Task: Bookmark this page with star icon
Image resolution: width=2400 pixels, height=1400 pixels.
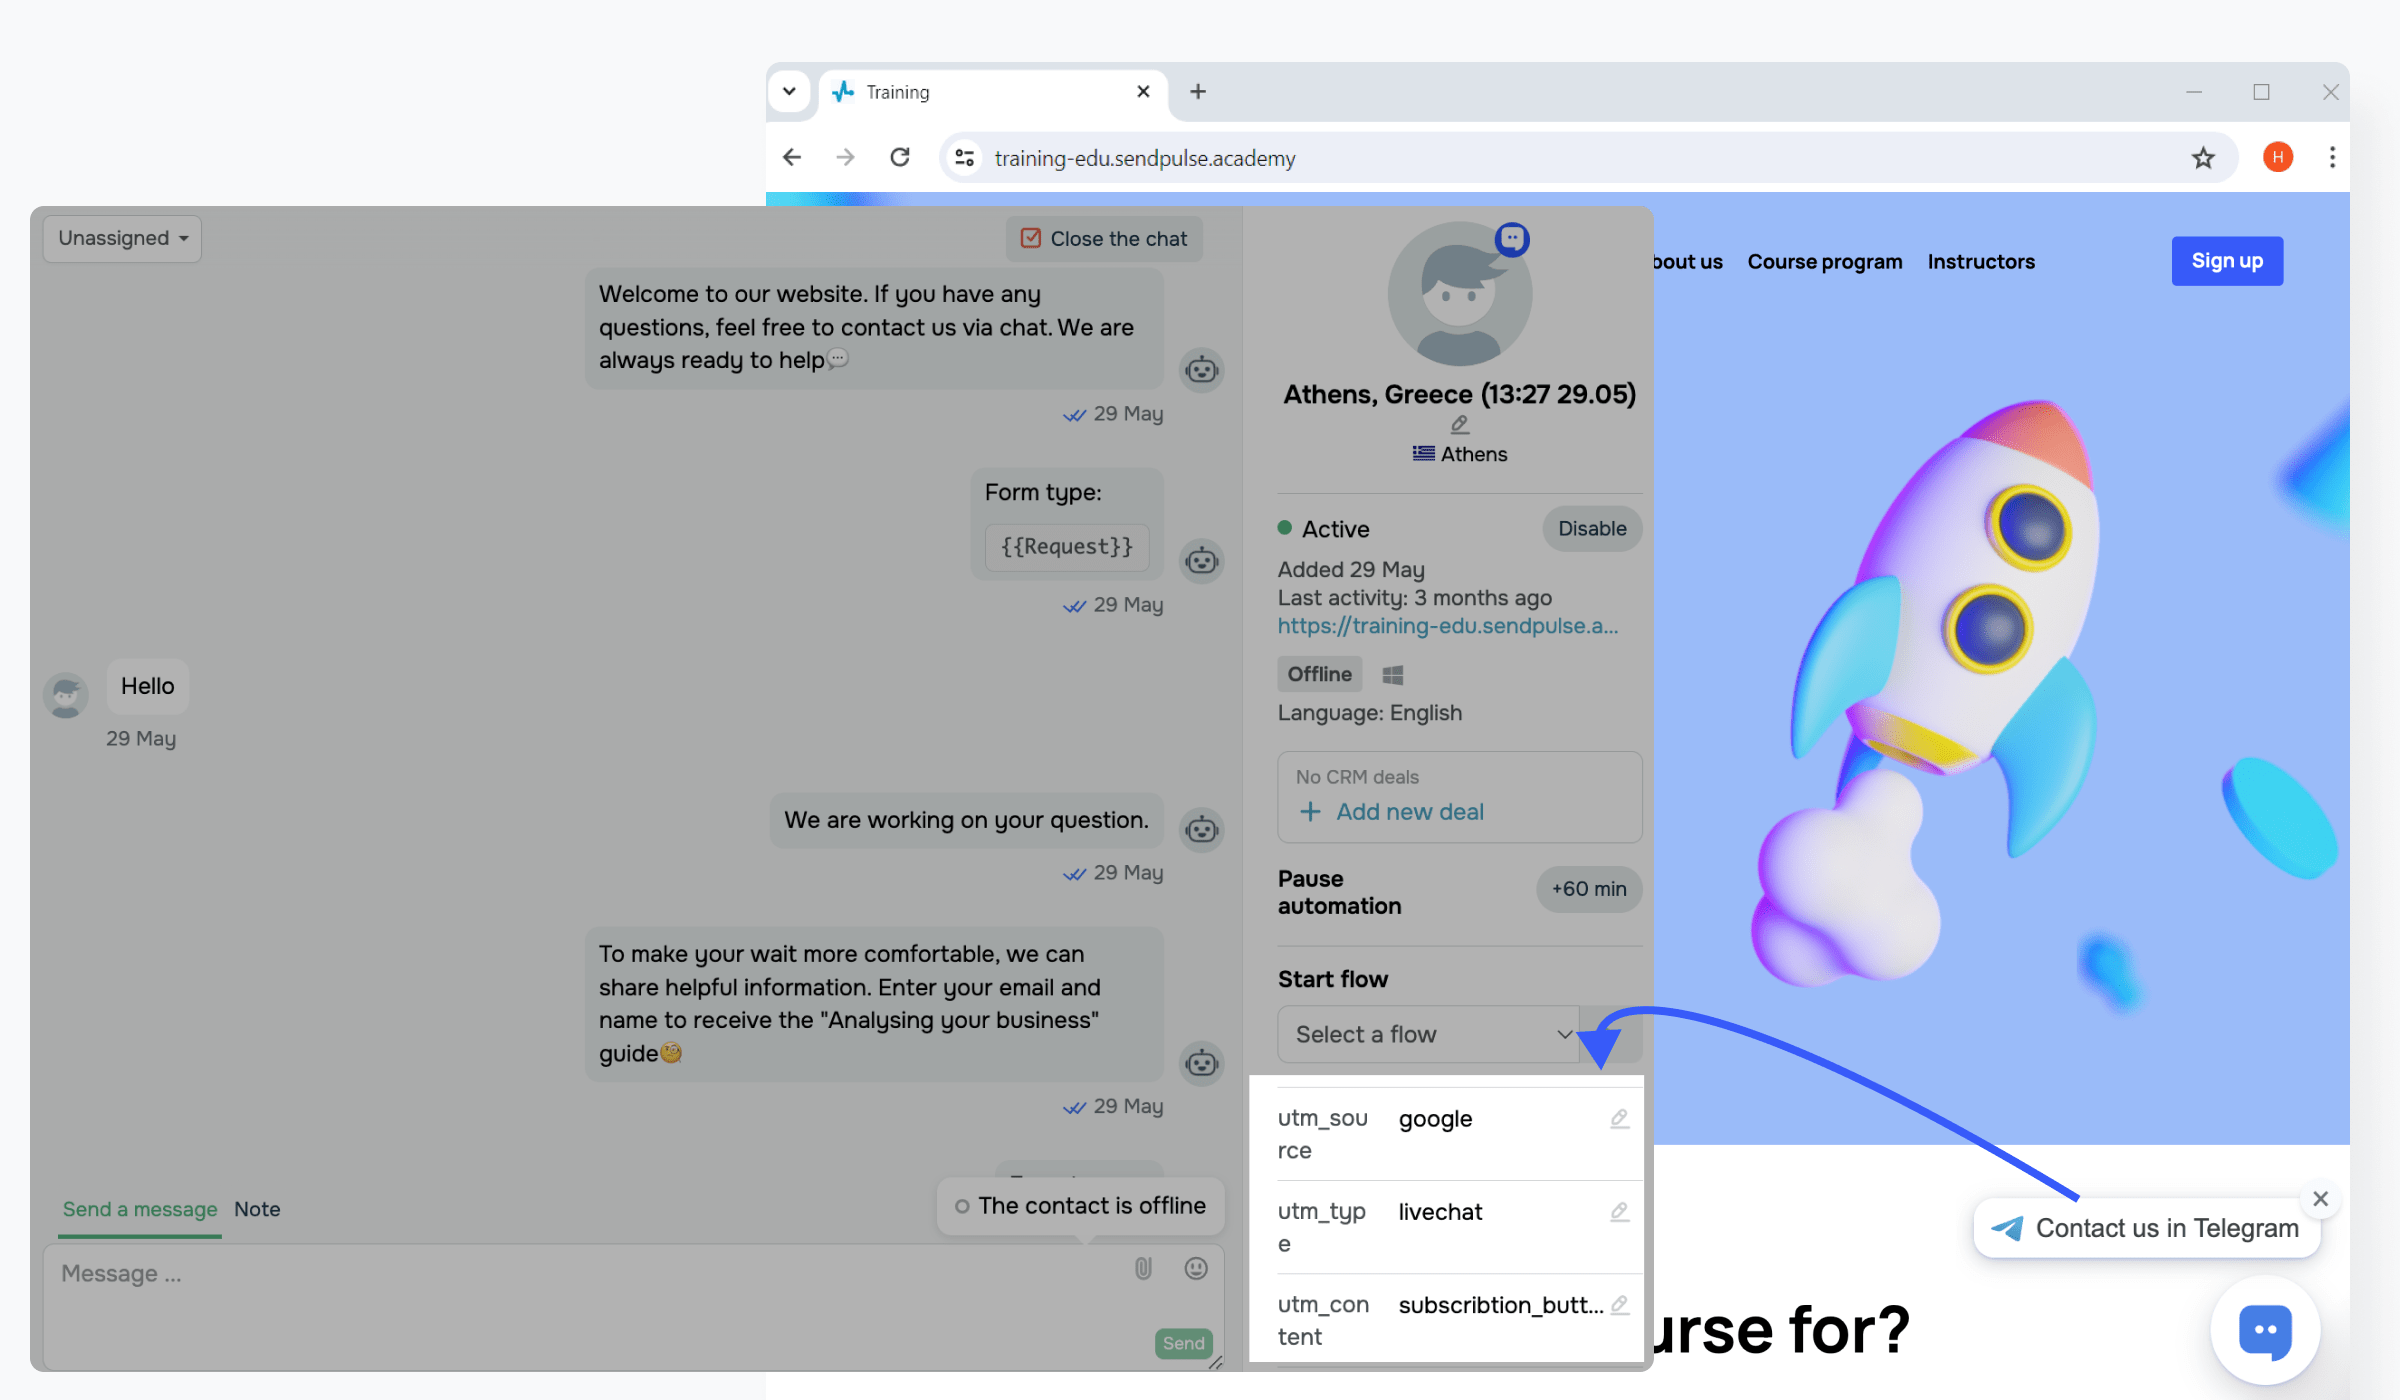Action: (x=2203, y=158)
